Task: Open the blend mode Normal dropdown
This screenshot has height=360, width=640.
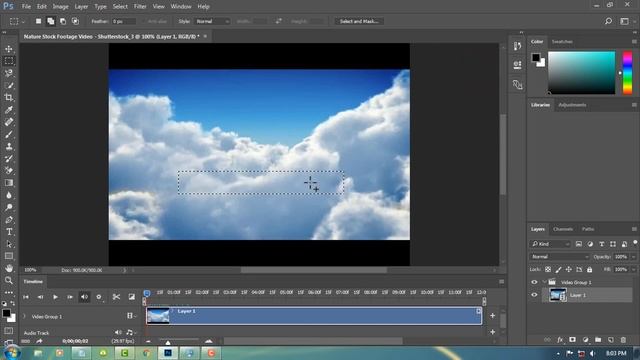Action: pos(560,257)
